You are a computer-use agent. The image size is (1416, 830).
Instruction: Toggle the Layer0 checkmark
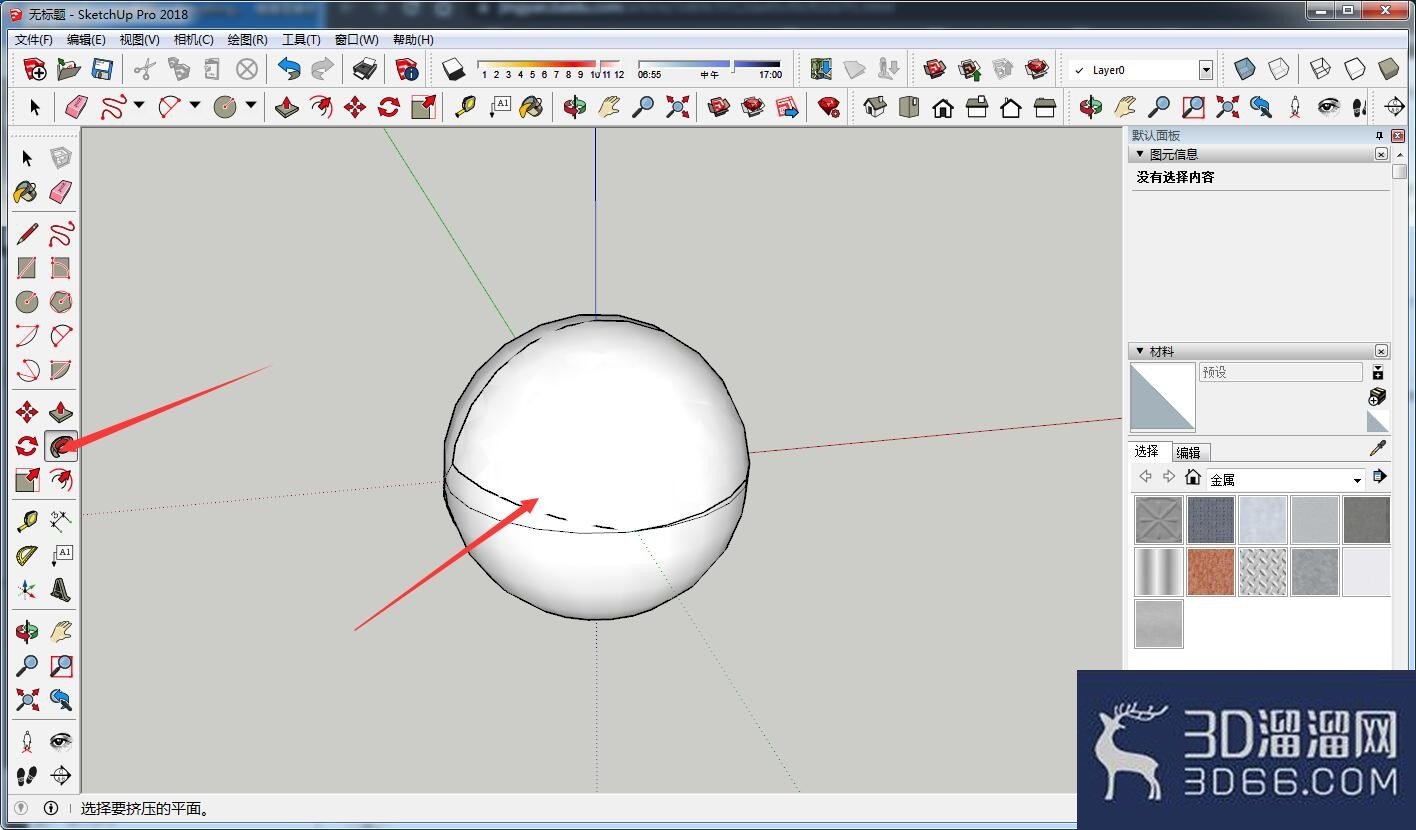pyautogui.click(x=1078, y=70)
